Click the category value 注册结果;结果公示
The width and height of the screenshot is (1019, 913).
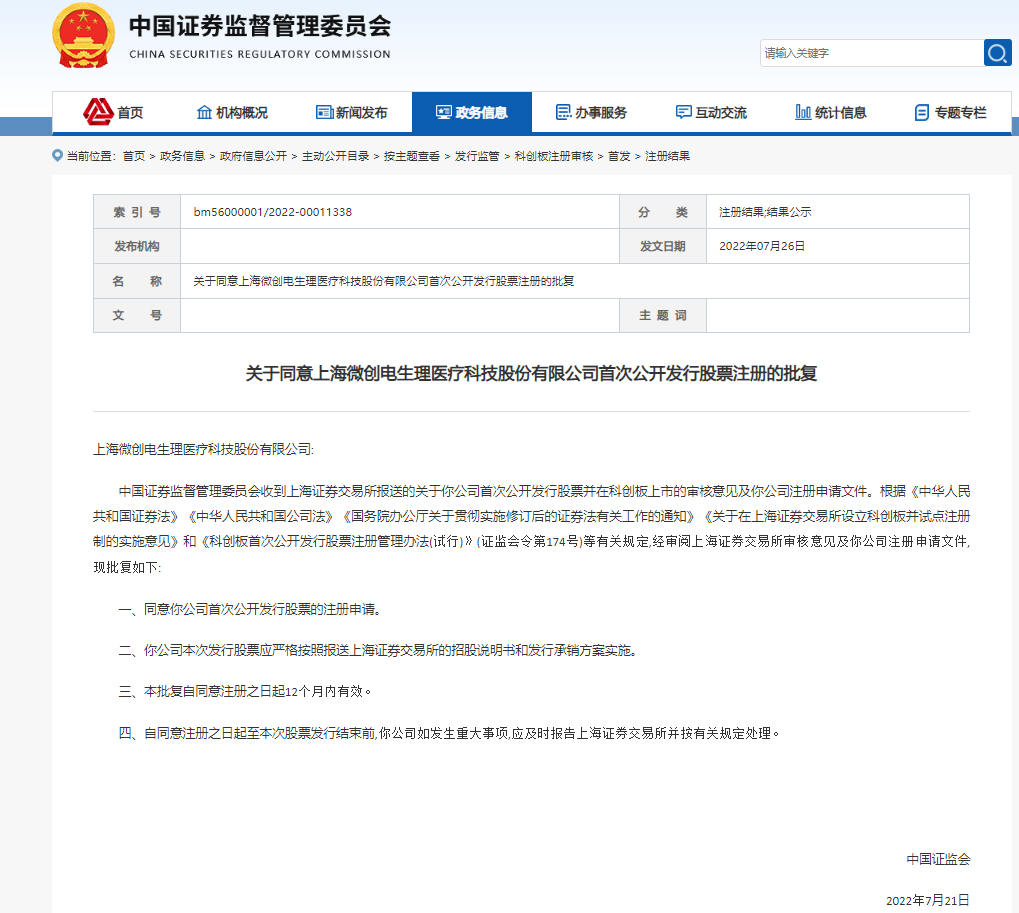tap(765, 212)
